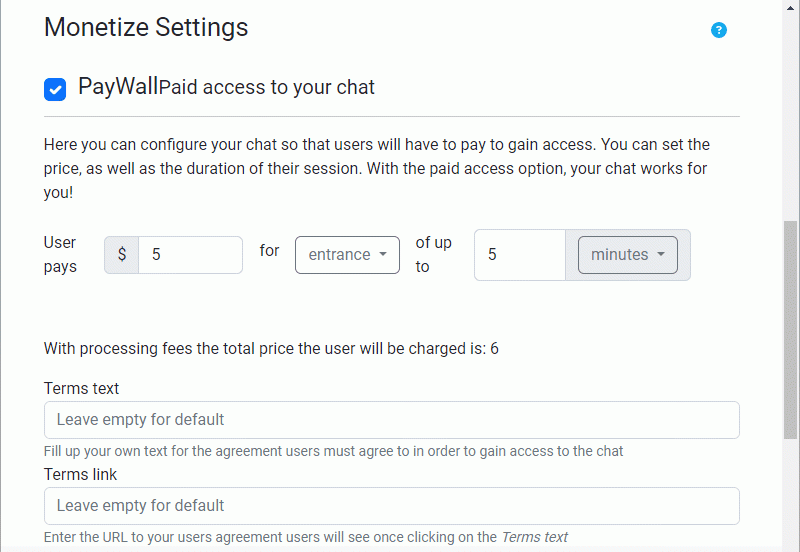Uncheck the PayWall checkbox
Screen dimensions: 800x552
coord(55,89)
